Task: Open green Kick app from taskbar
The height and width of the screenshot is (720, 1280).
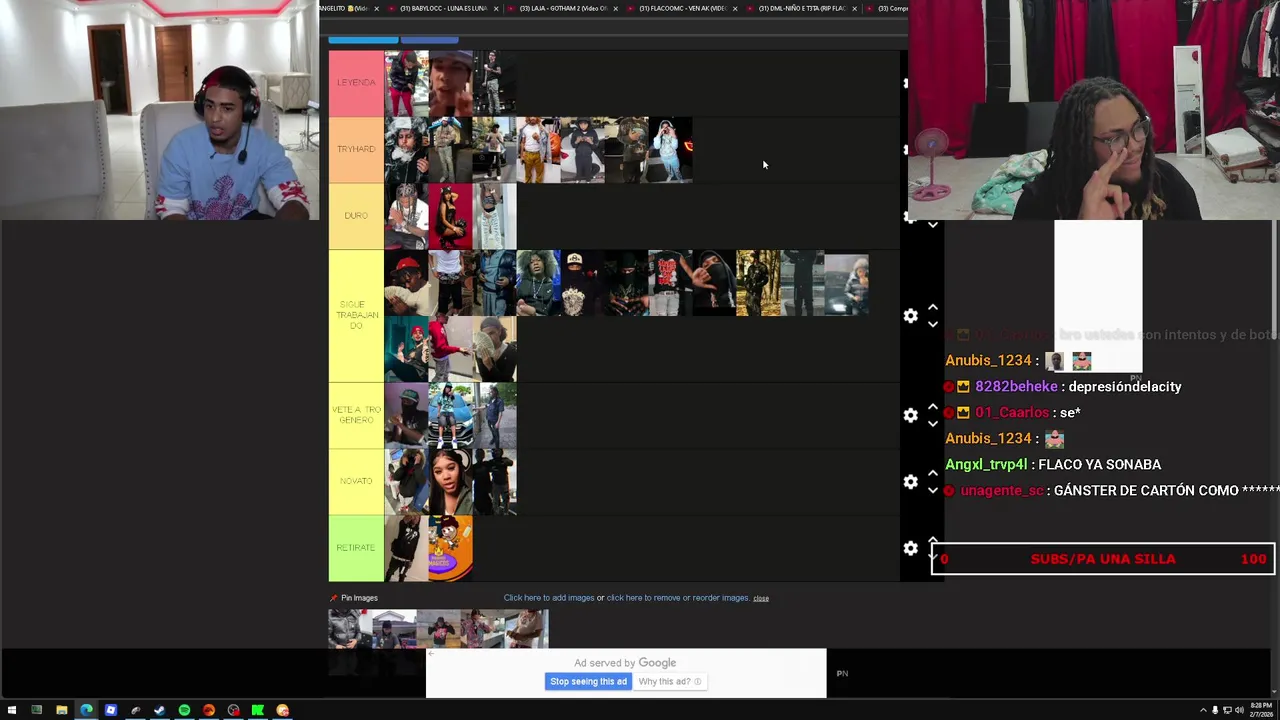Action: click(258, 710)
